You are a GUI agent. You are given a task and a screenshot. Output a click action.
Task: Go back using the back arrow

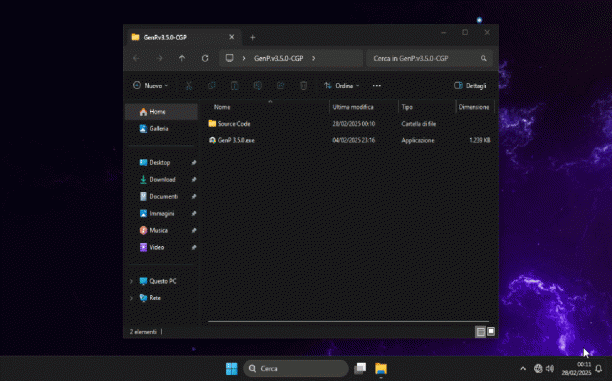tap(136, 59)
